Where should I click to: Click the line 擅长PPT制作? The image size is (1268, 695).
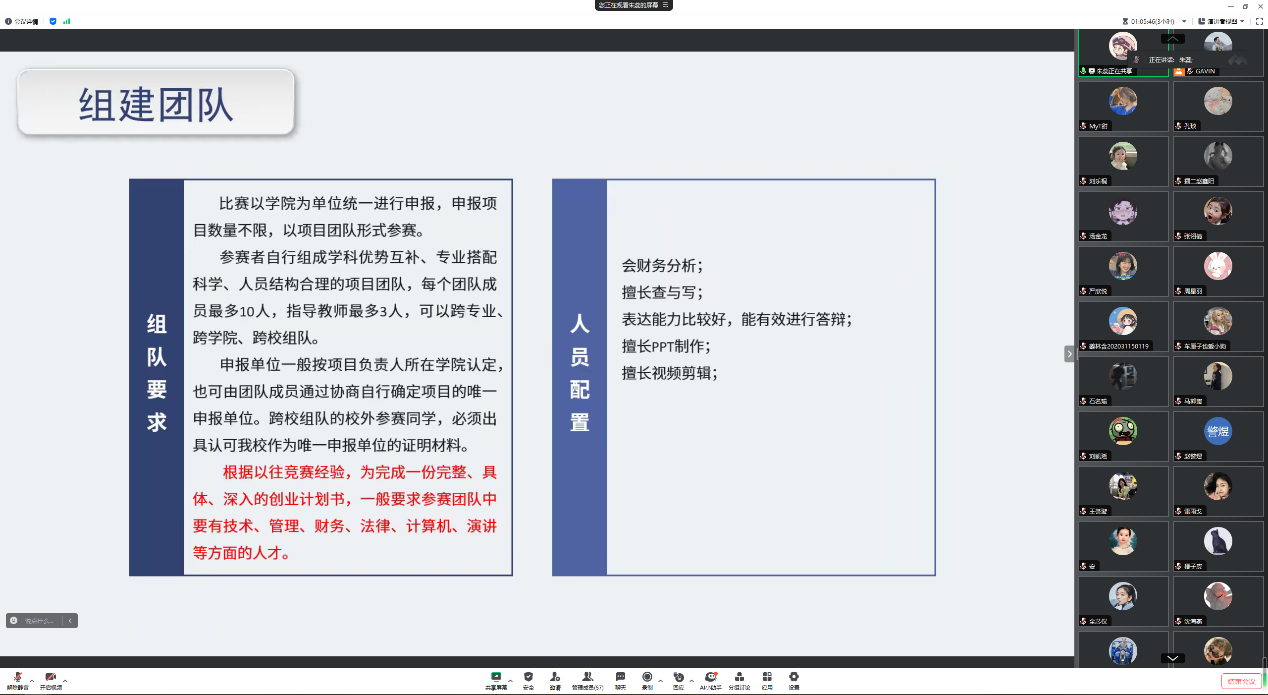(666, 346)
